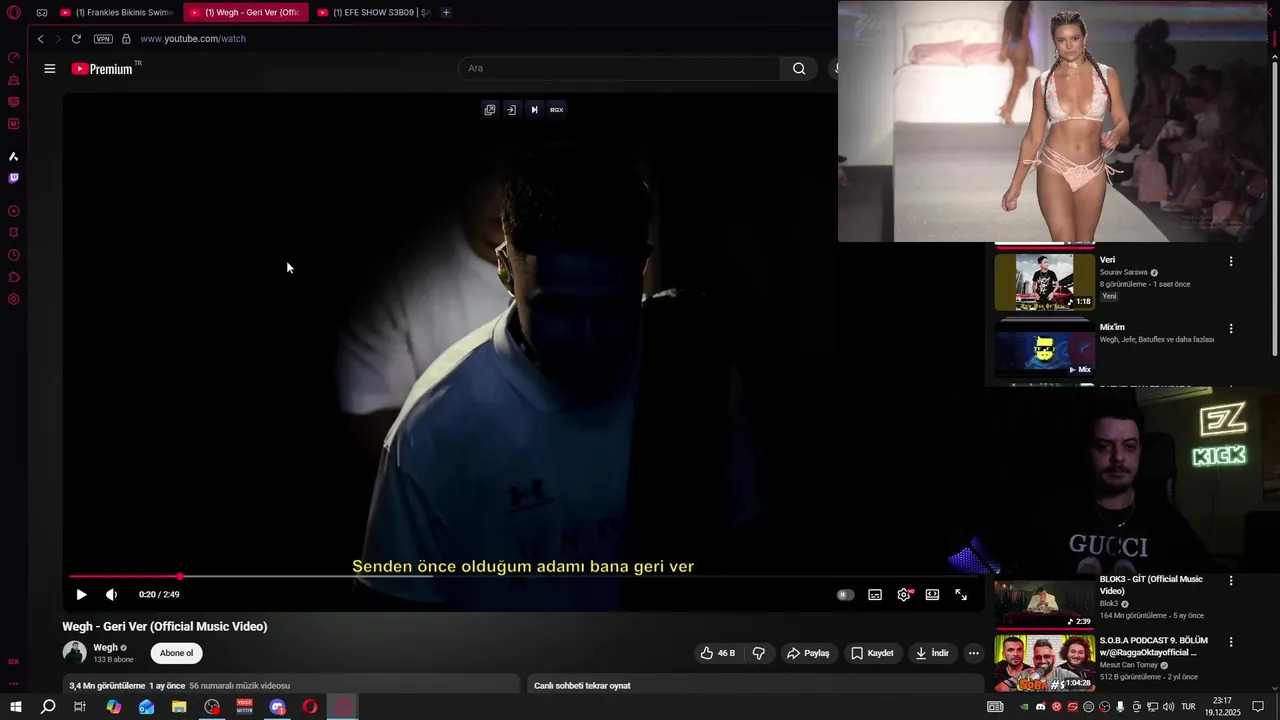The height and width of the screenshot is (720, 1280).
Task: Toggle the autoplay switch in player
Action: click(845, 594)
